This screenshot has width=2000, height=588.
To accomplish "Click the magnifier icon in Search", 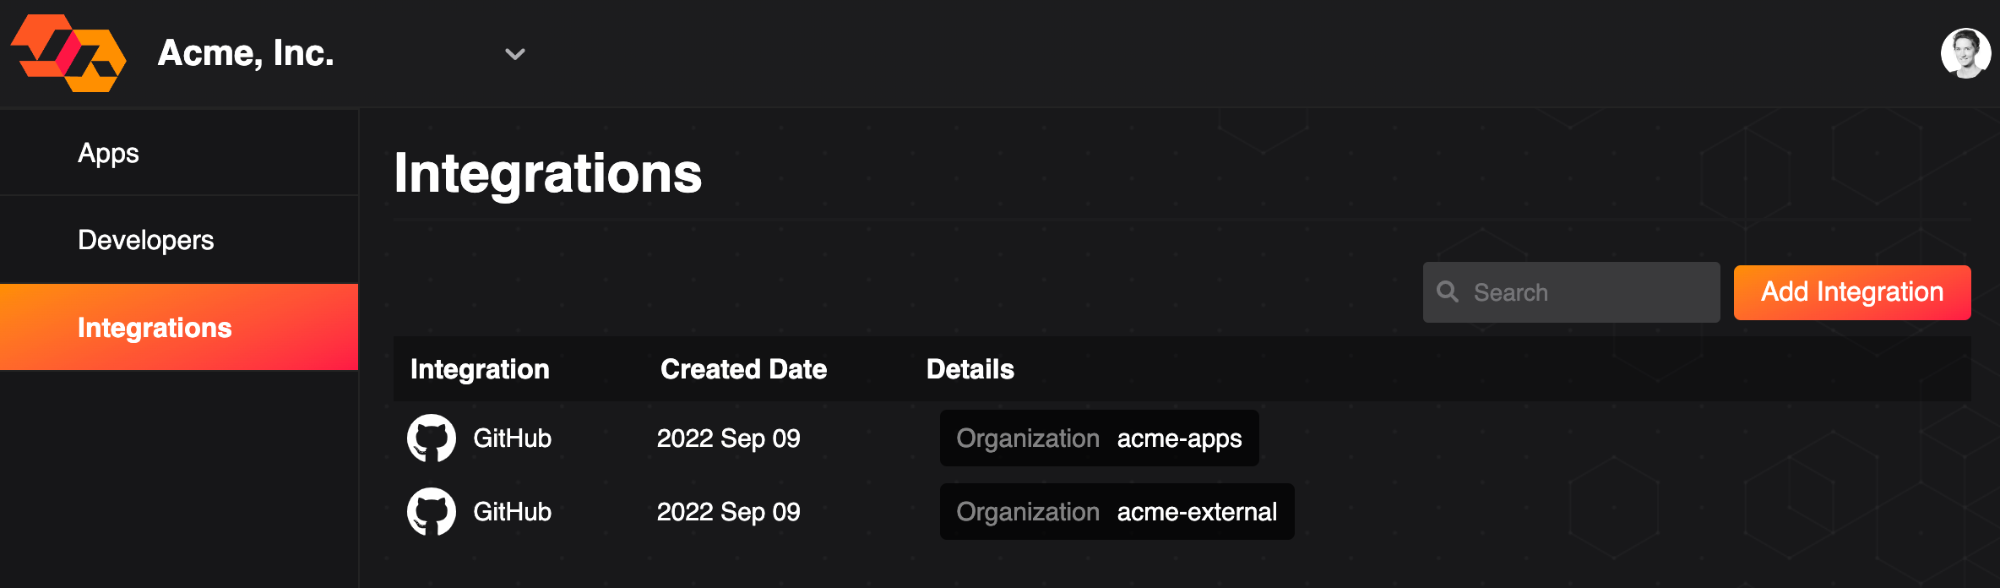I will click(x=1447, y=292).
